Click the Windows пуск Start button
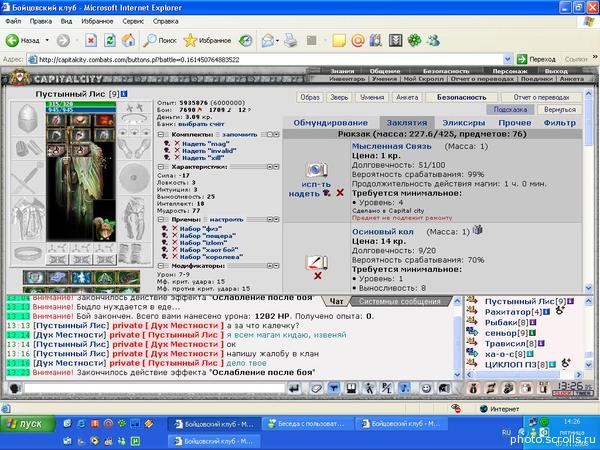This screenshot has width=600, height=450. (28, 424)
